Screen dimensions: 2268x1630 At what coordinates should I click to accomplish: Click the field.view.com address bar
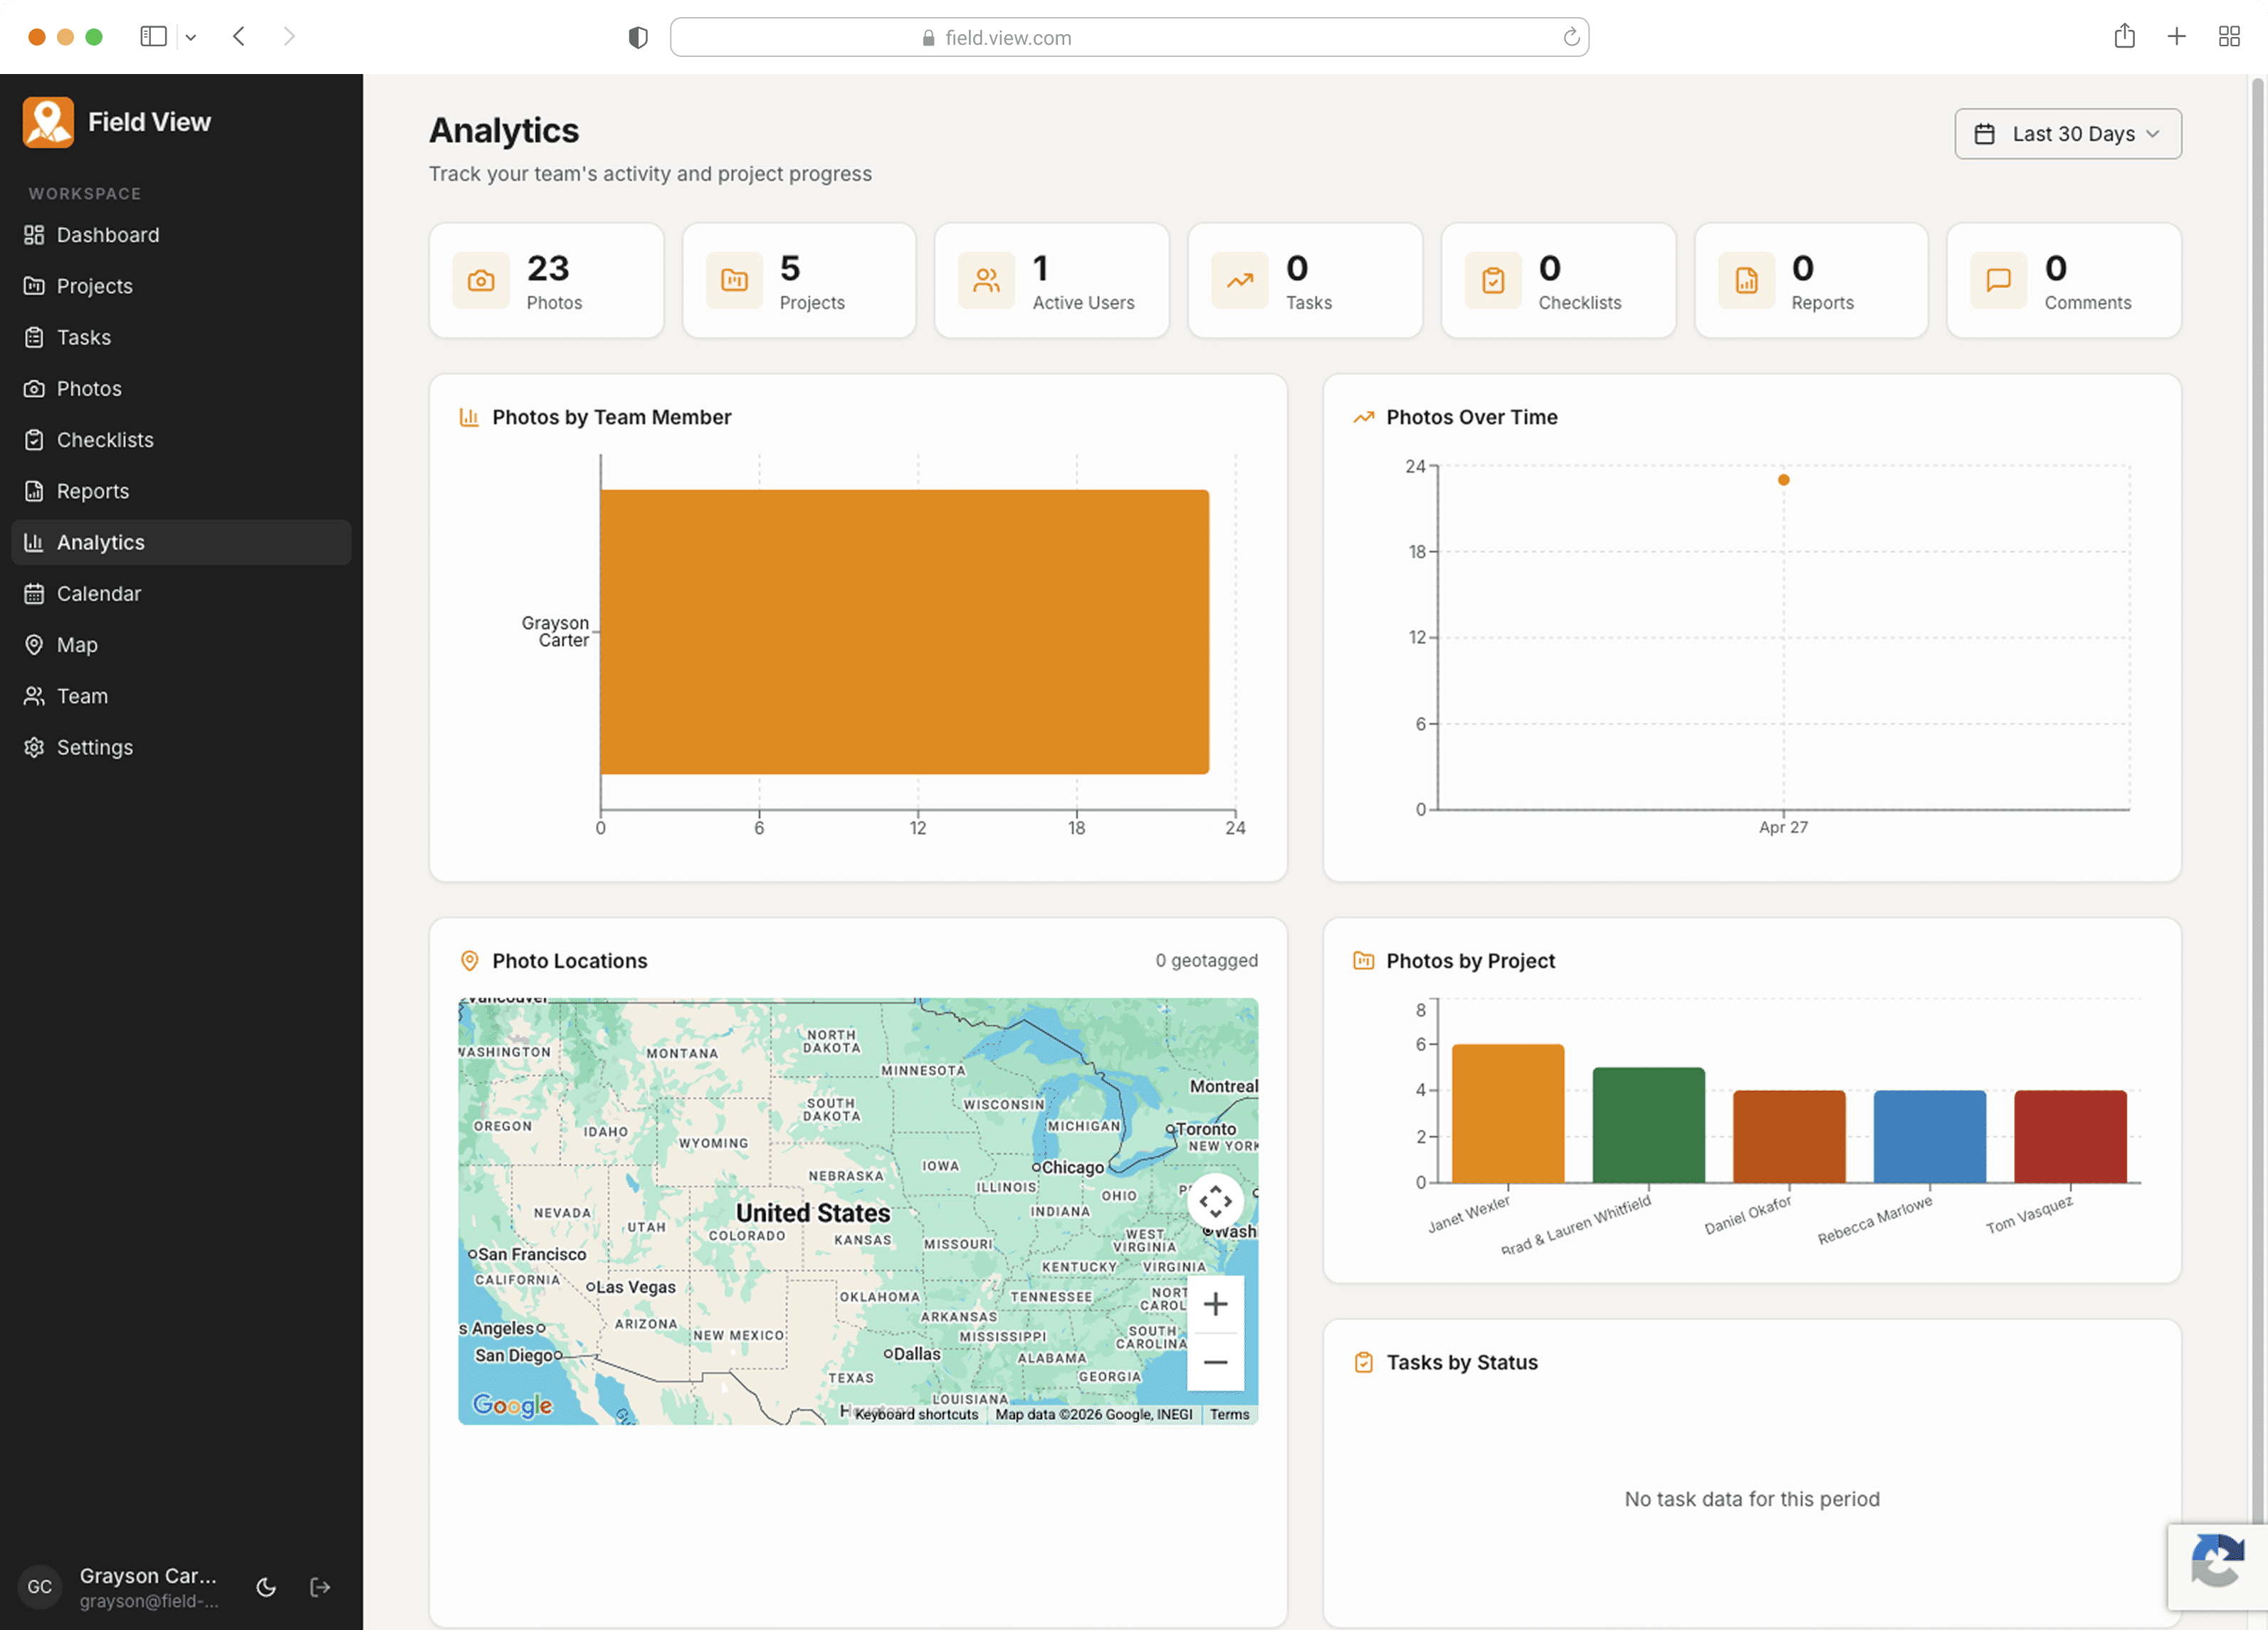(1129, 37)
